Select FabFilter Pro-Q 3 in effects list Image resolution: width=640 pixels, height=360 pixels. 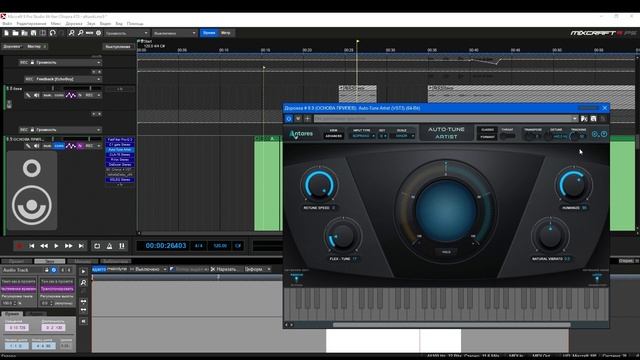[120, 140]
